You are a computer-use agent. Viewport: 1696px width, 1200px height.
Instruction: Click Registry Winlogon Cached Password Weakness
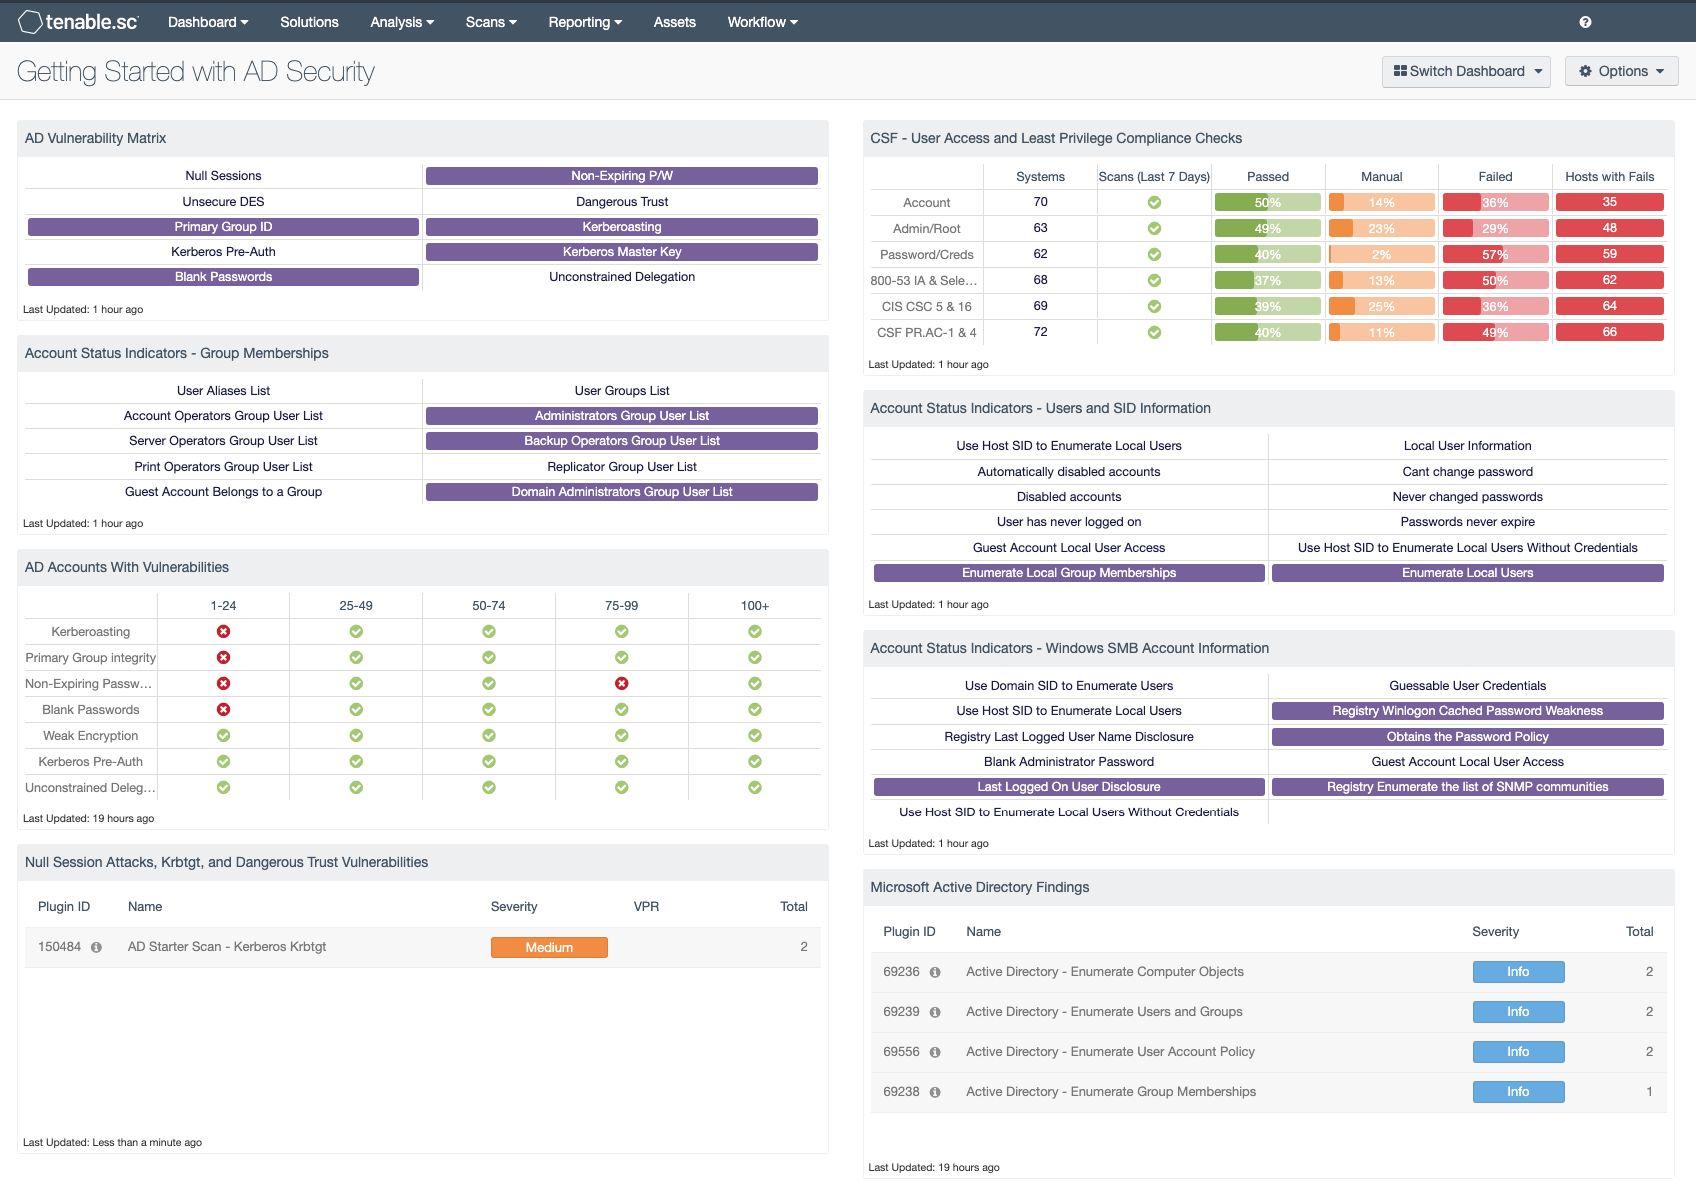click(1467, 711)
